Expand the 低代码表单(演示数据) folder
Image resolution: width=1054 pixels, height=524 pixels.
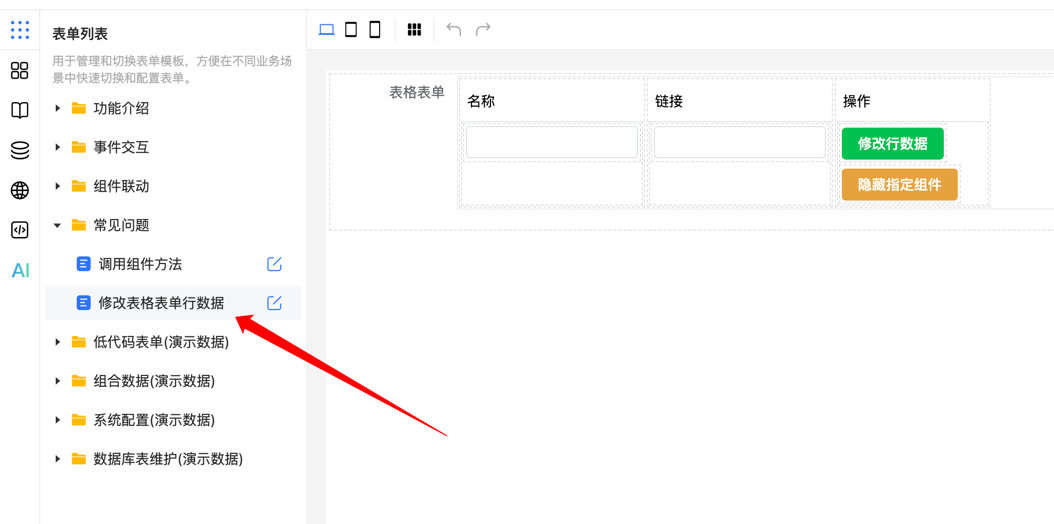coord(58,342)
